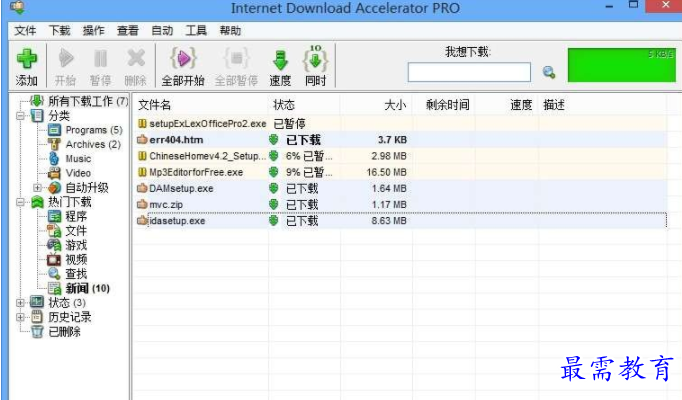Click the app icon in title bar

(x=17, y=7)
